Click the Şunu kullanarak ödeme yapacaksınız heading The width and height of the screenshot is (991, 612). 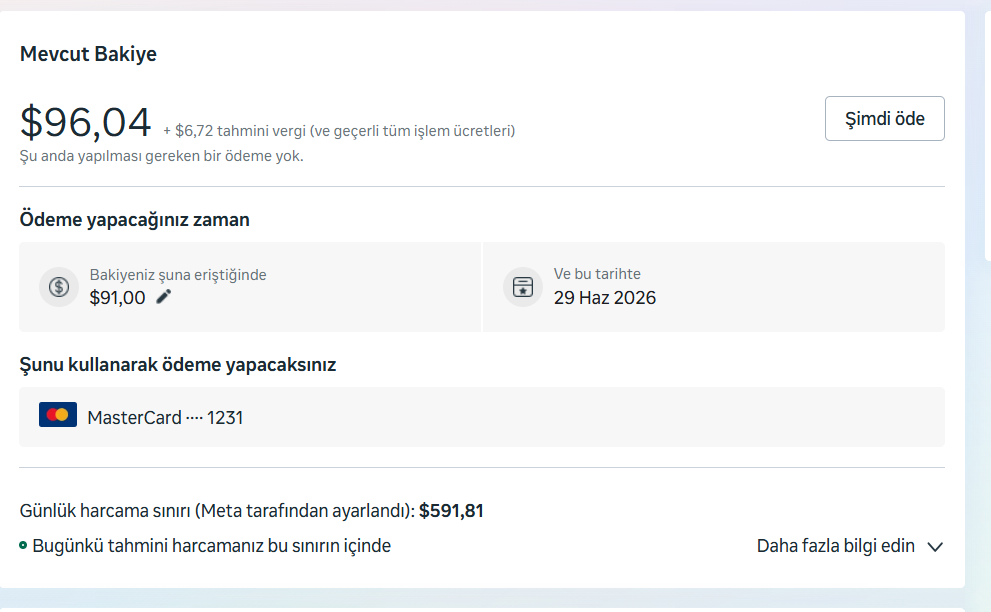tap(178, 365)
